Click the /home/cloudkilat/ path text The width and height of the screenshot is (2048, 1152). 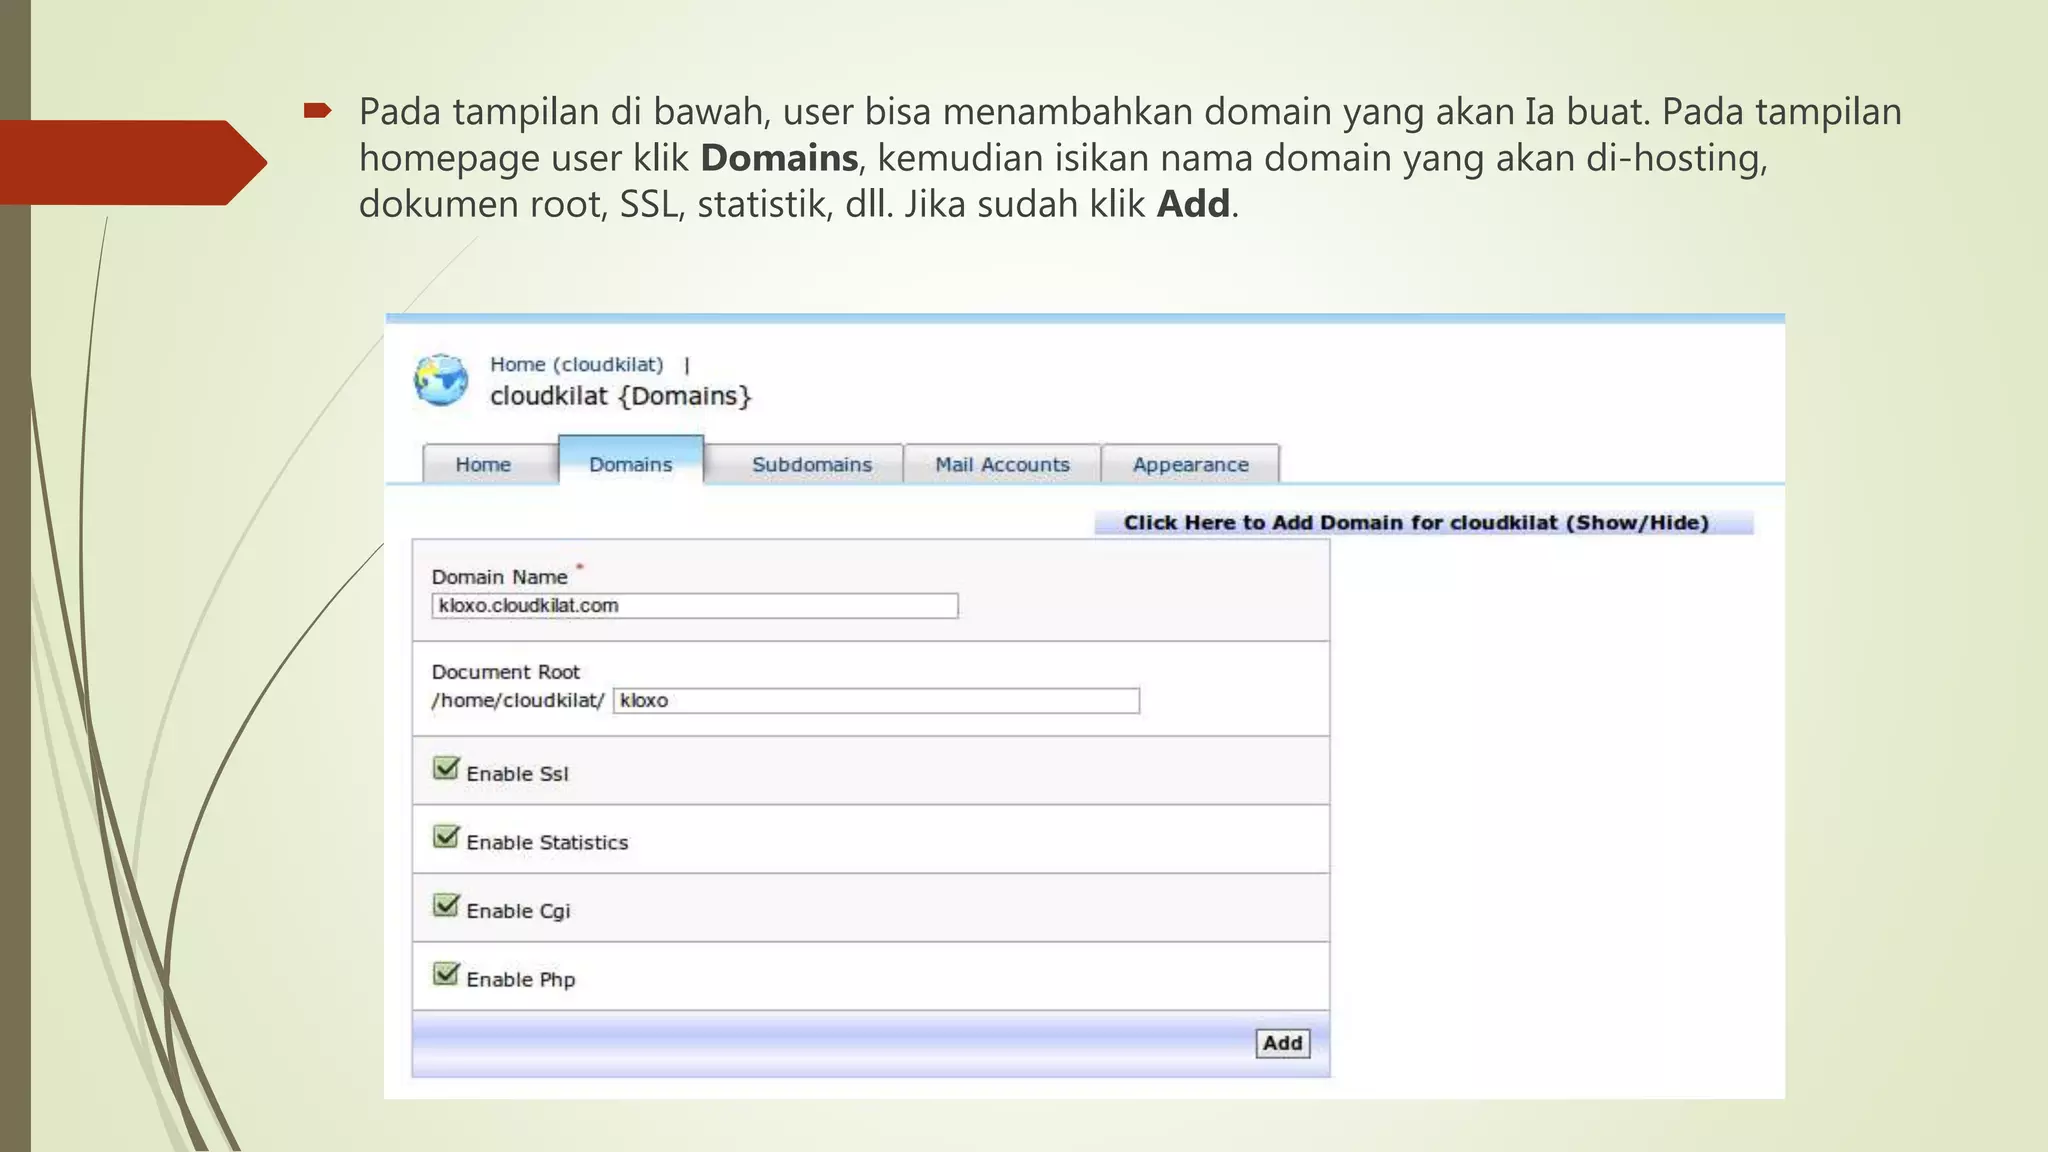tap(518, 701)
